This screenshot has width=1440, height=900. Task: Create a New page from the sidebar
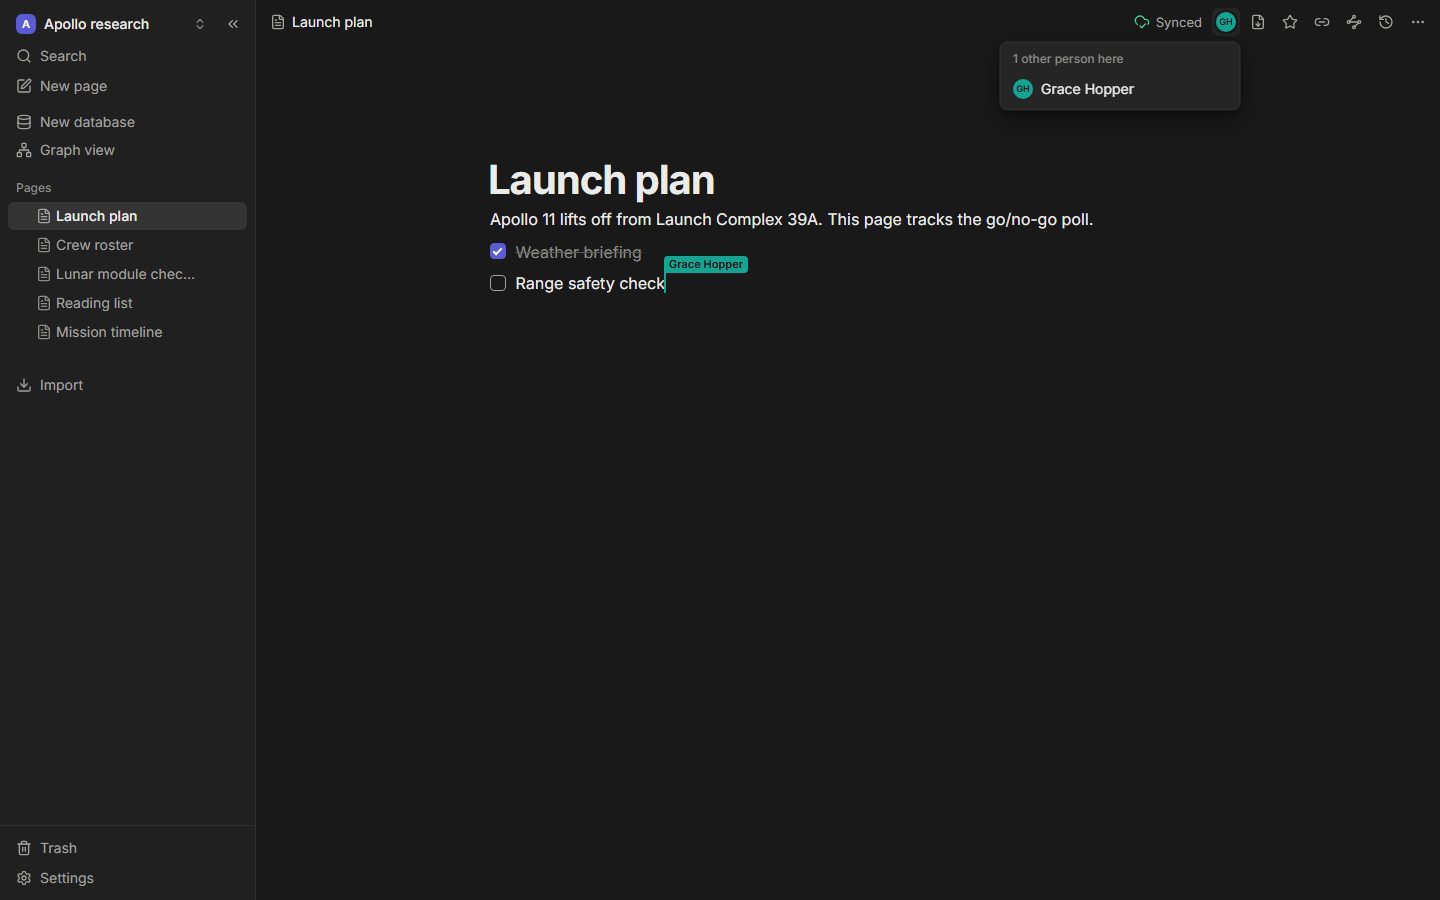coord(127,86)
